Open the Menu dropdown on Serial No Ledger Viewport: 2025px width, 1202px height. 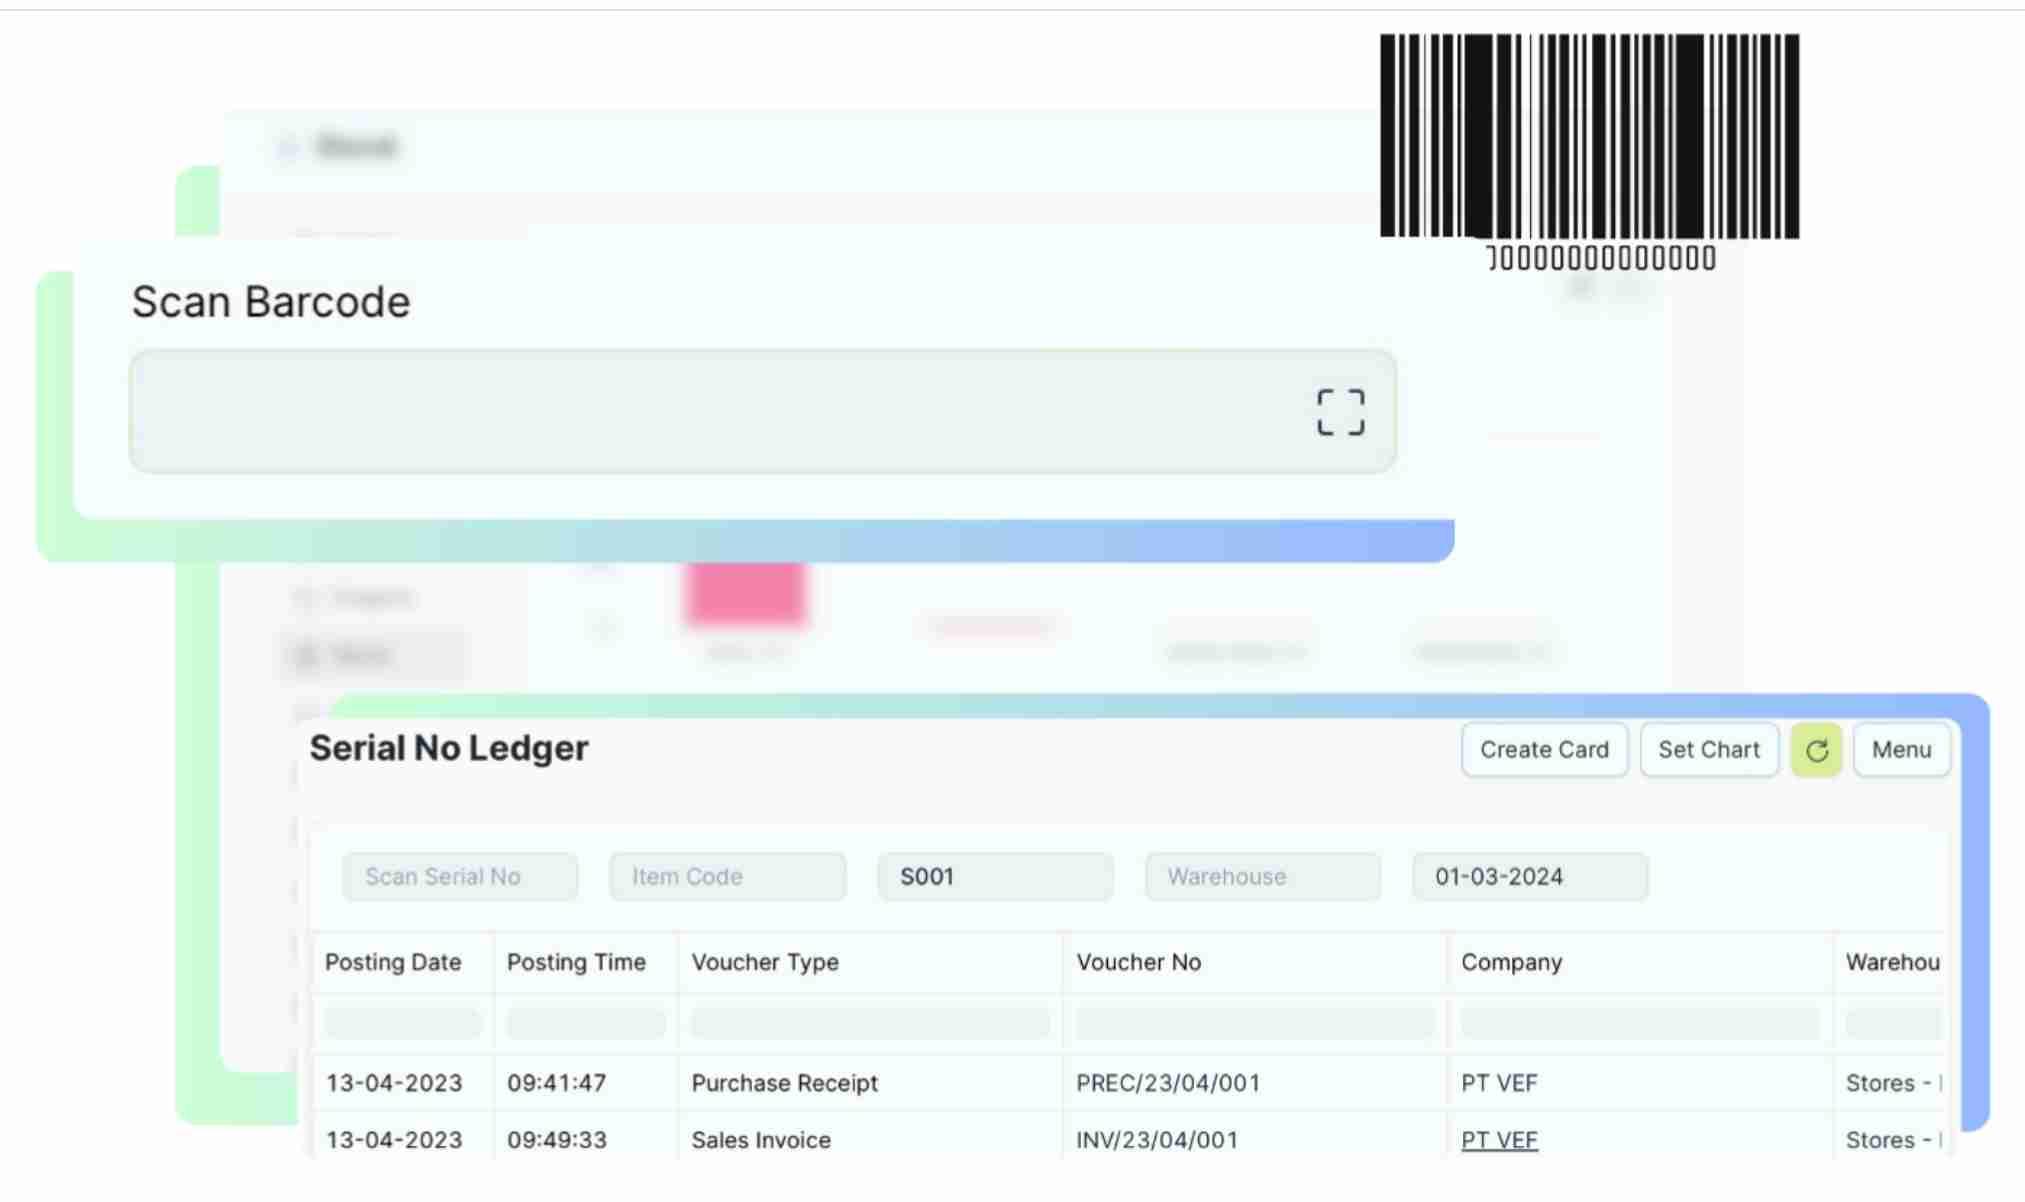point(1901,749)
